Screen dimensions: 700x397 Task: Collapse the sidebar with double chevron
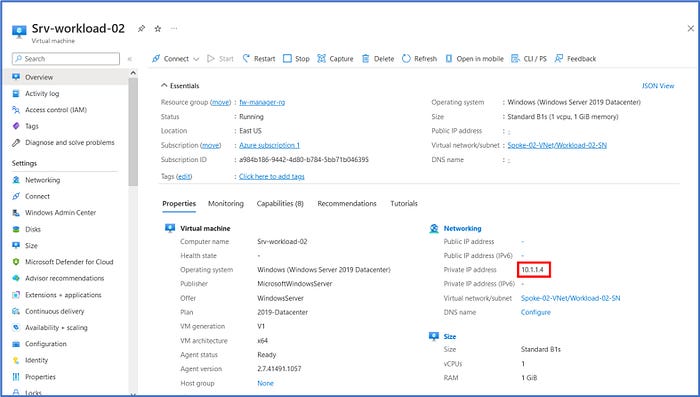point(130,59)
